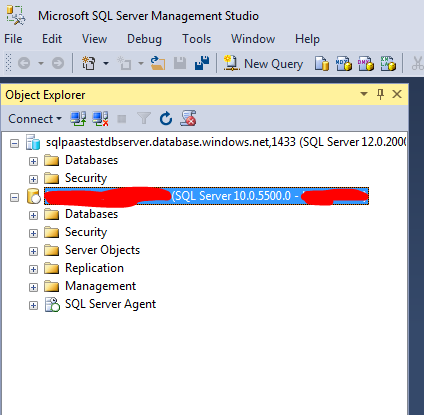
Task: Expand Databases under sqlpaastestdbserver
Action: click(x=33, y=162)
